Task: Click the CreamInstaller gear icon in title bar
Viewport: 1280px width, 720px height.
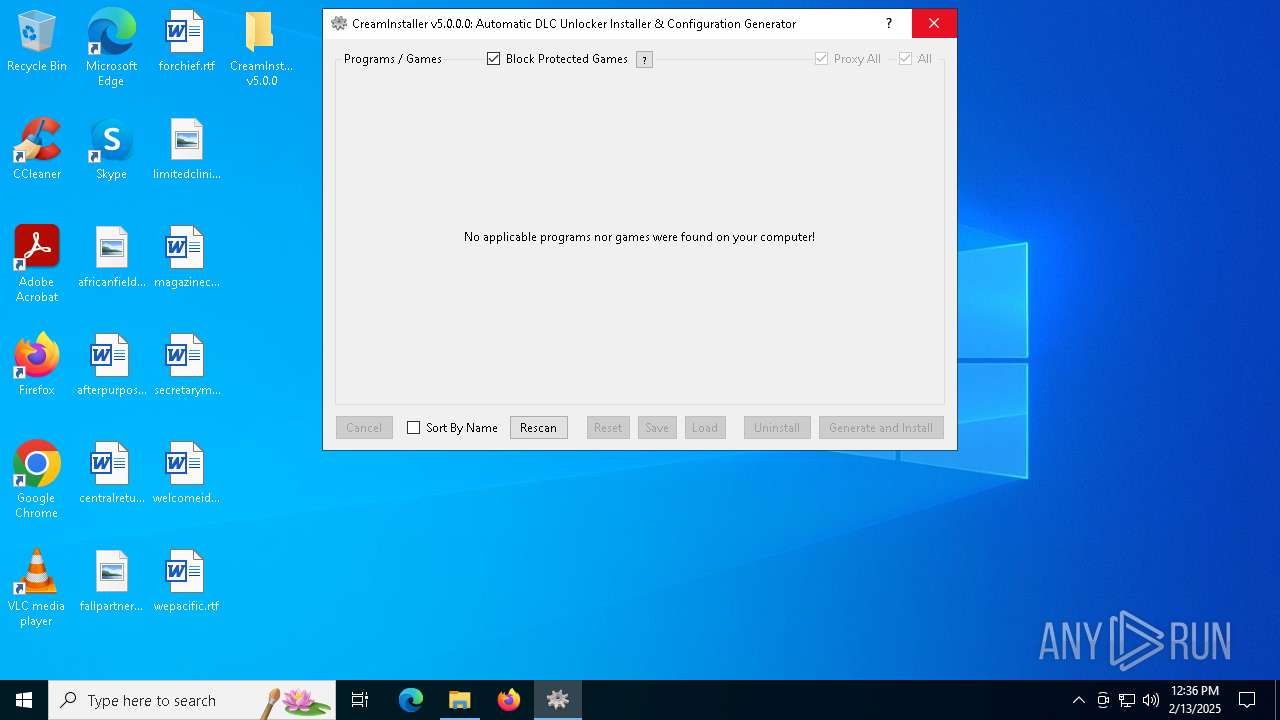Action: [x=339, y=24]
